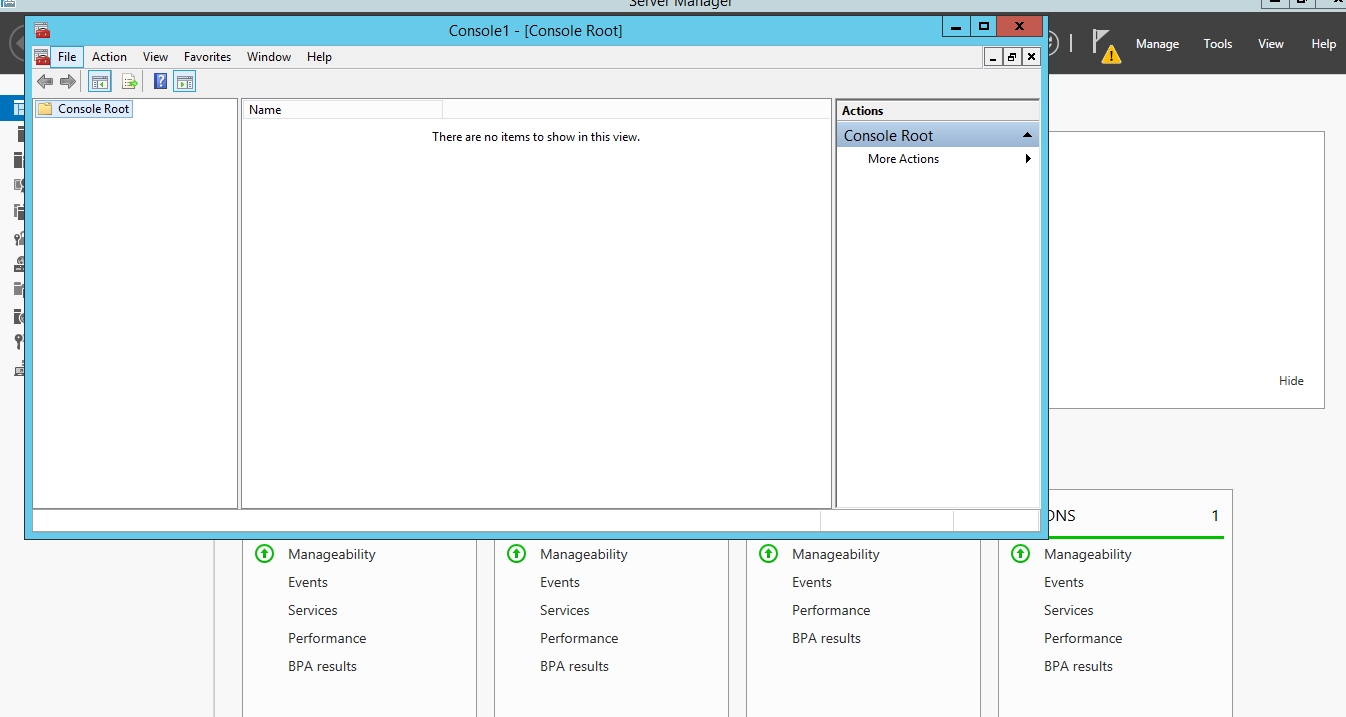1346x717 pixels.
Task: Click the green Manageability status icon in first tile
Action: click(264, 553)
